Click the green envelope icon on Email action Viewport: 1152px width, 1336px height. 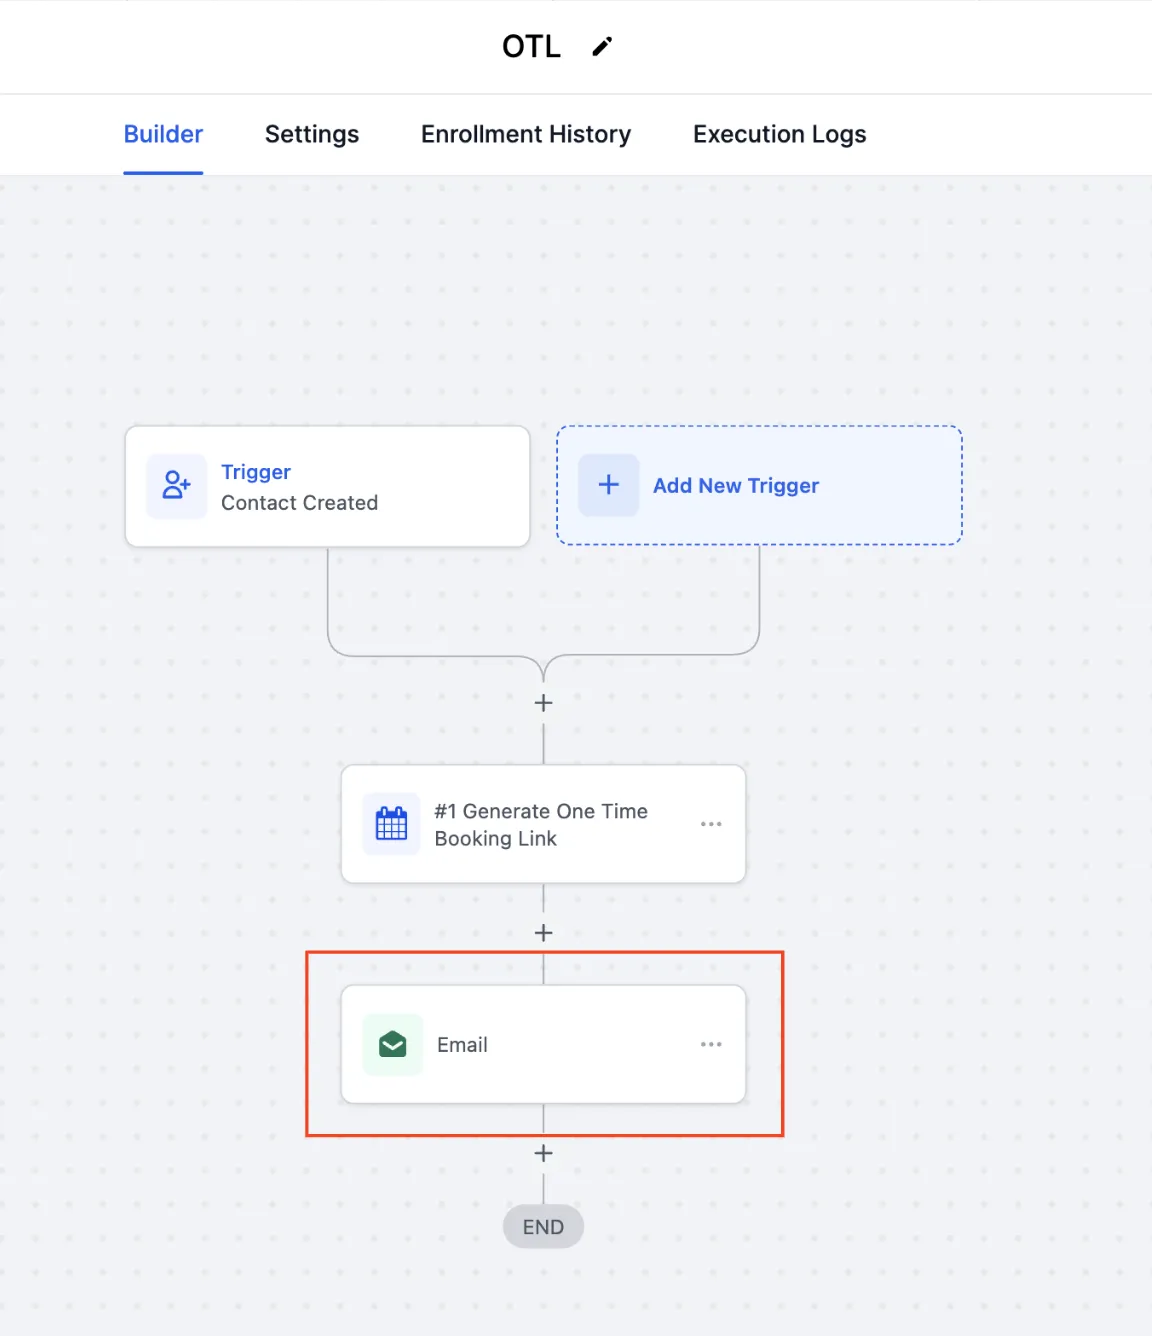(x=392, y=1044)
